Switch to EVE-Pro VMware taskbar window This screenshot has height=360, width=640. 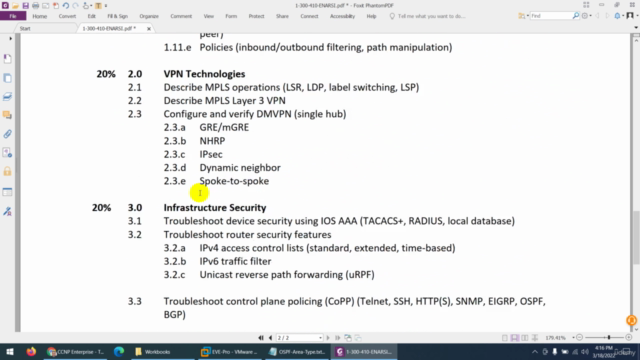[x=229, y=352]
